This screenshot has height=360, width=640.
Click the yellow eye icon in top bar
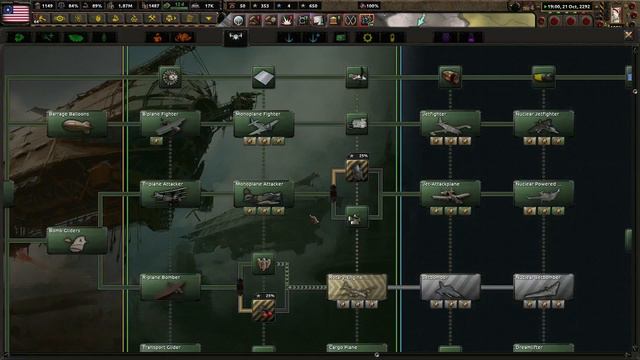coord(60,19)
